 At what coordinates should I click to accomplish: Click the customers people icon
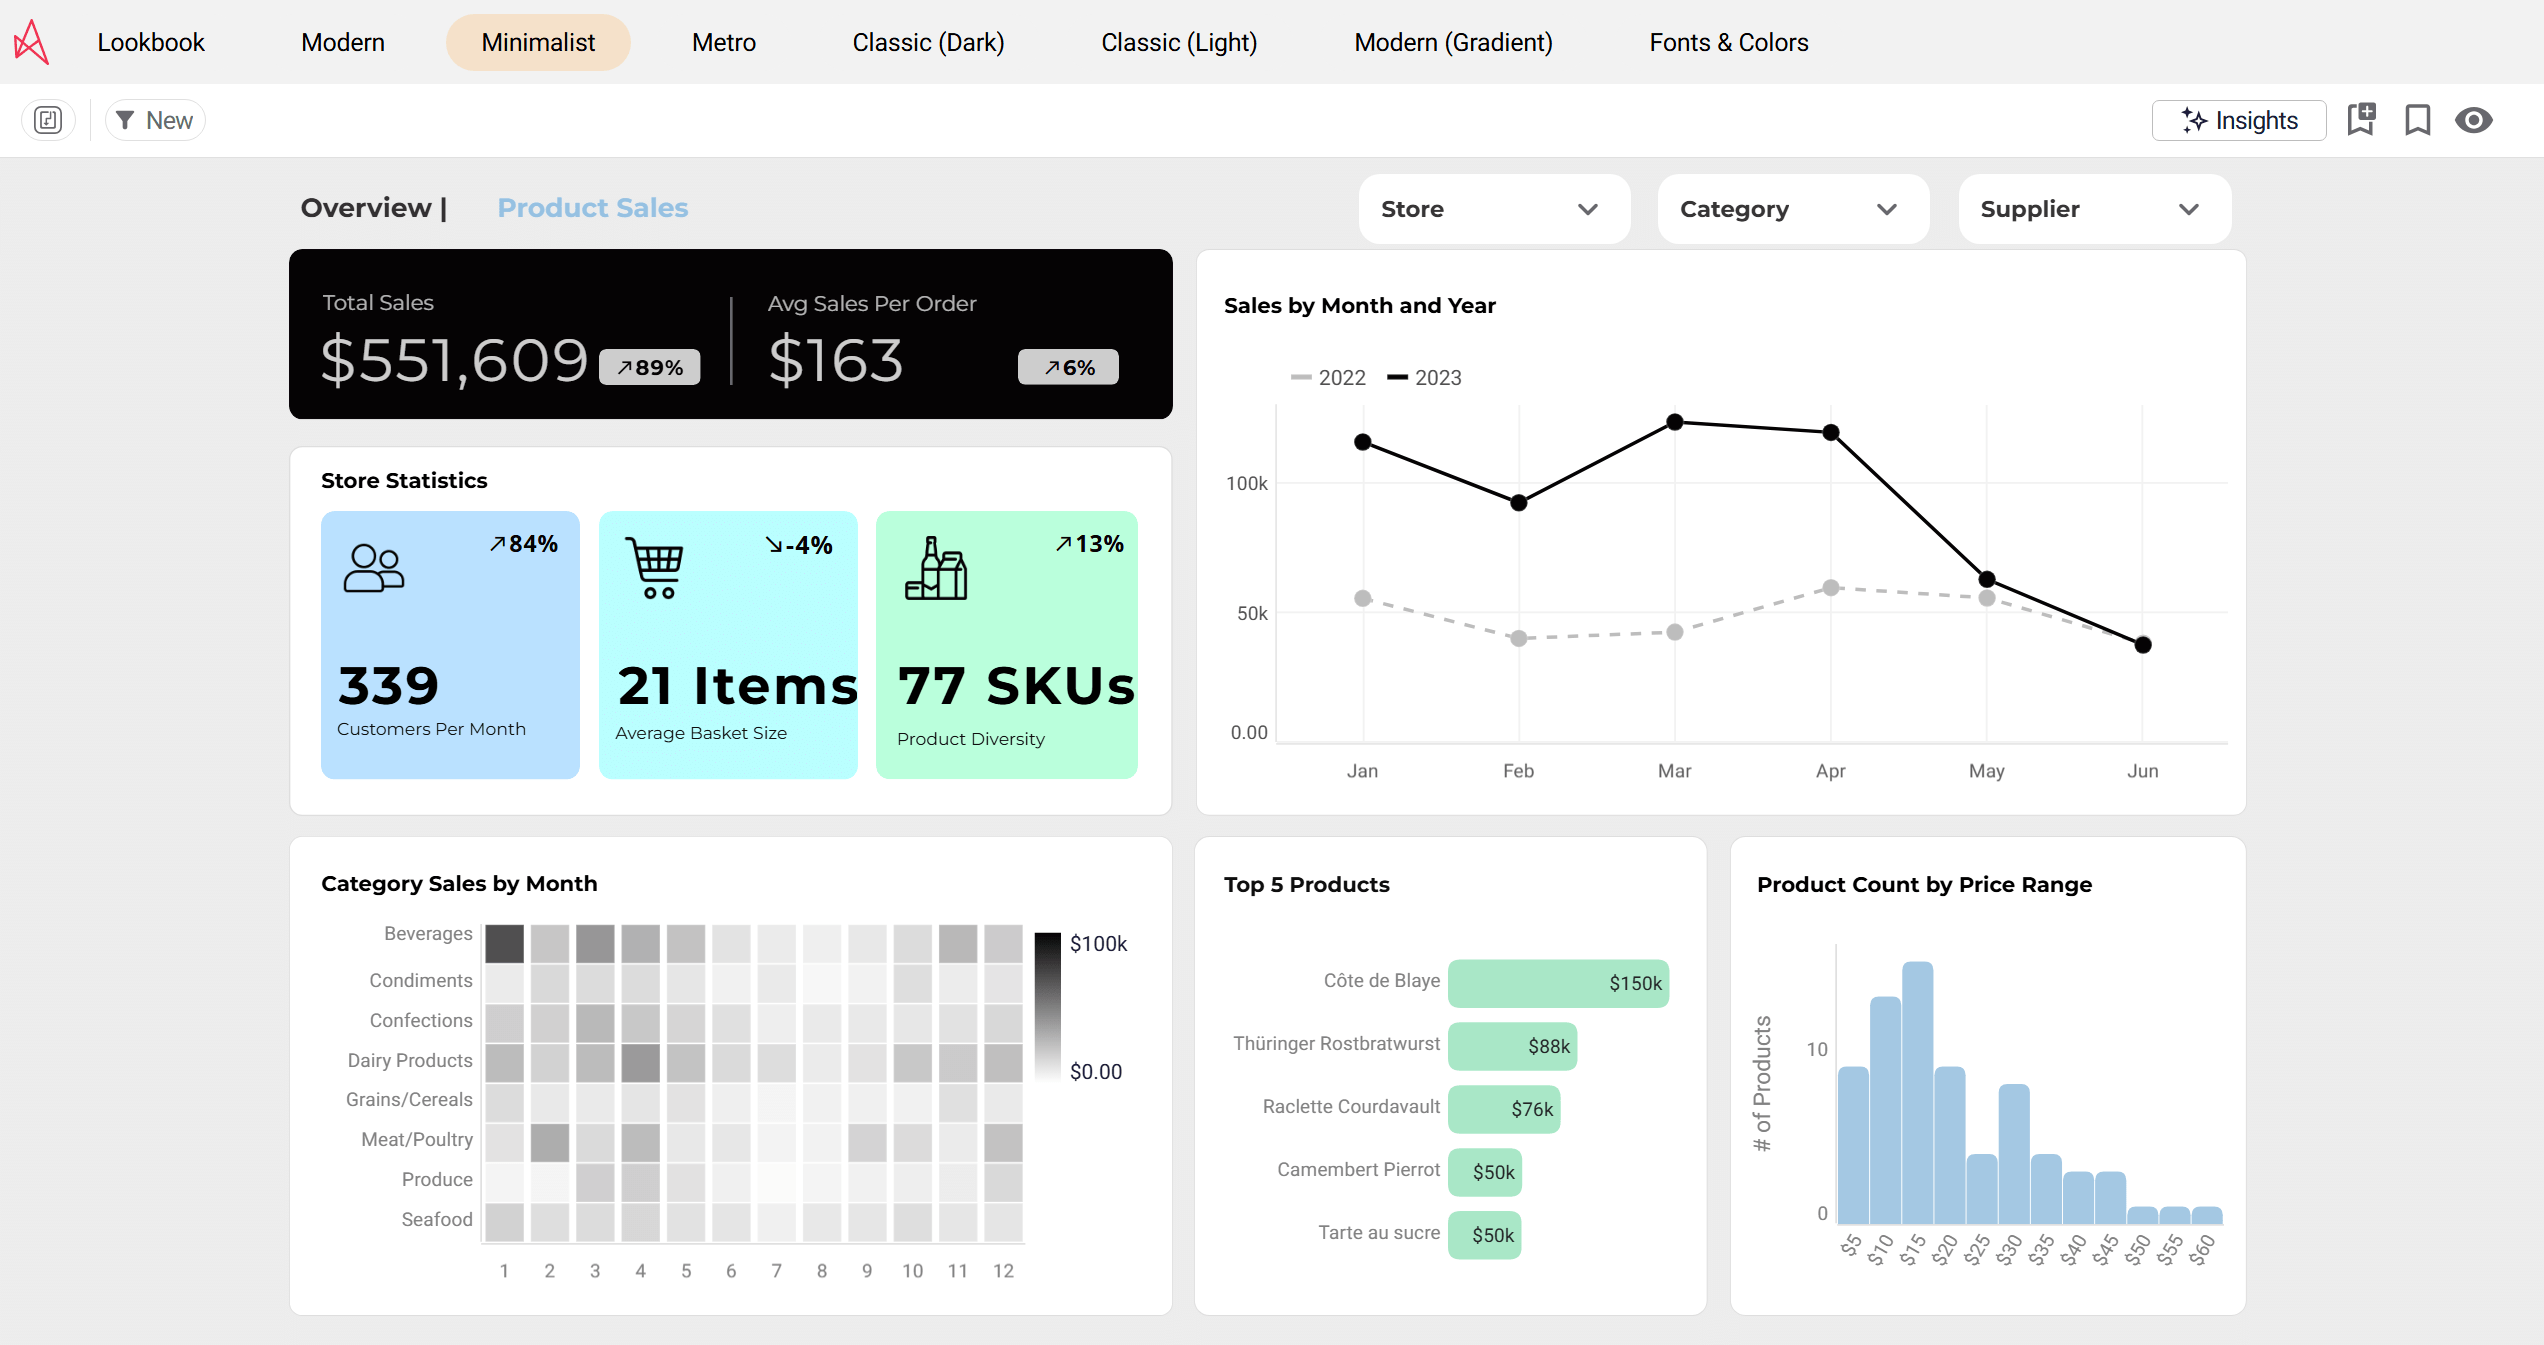[373, 568]
